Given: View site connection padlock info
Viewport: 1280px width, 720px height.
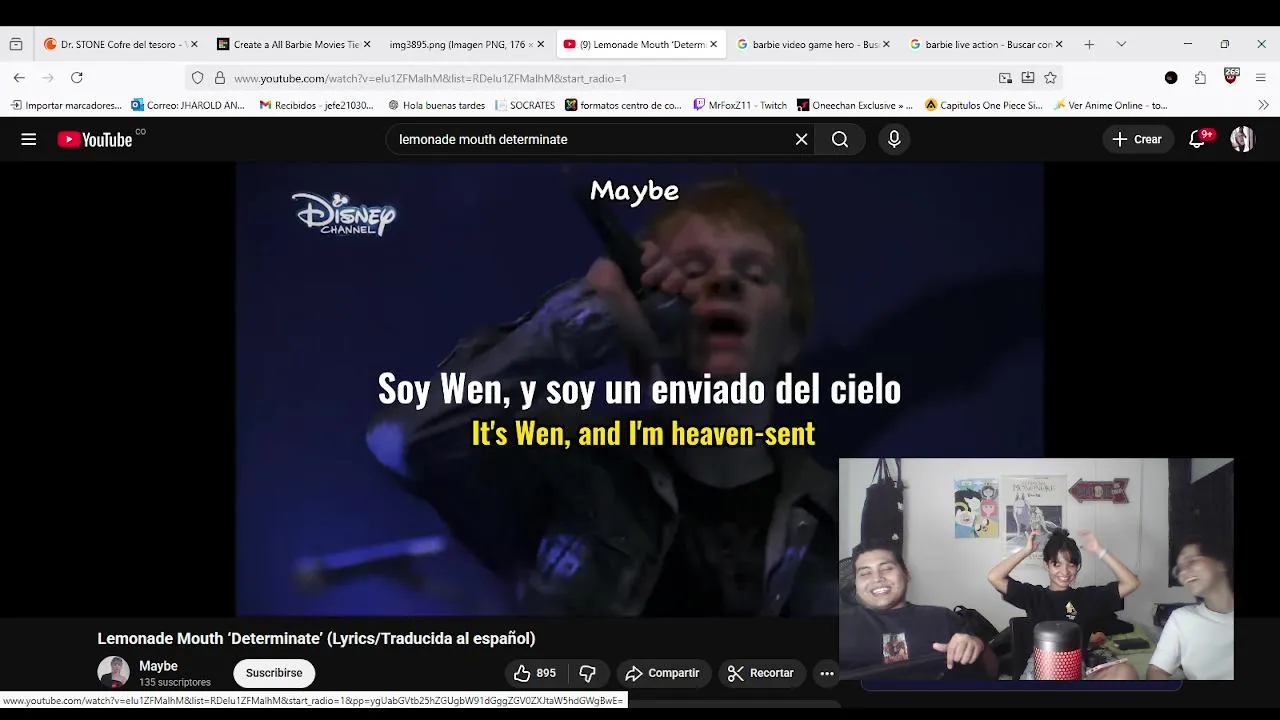Looking at the screenshot, I should tap(220, 78).
